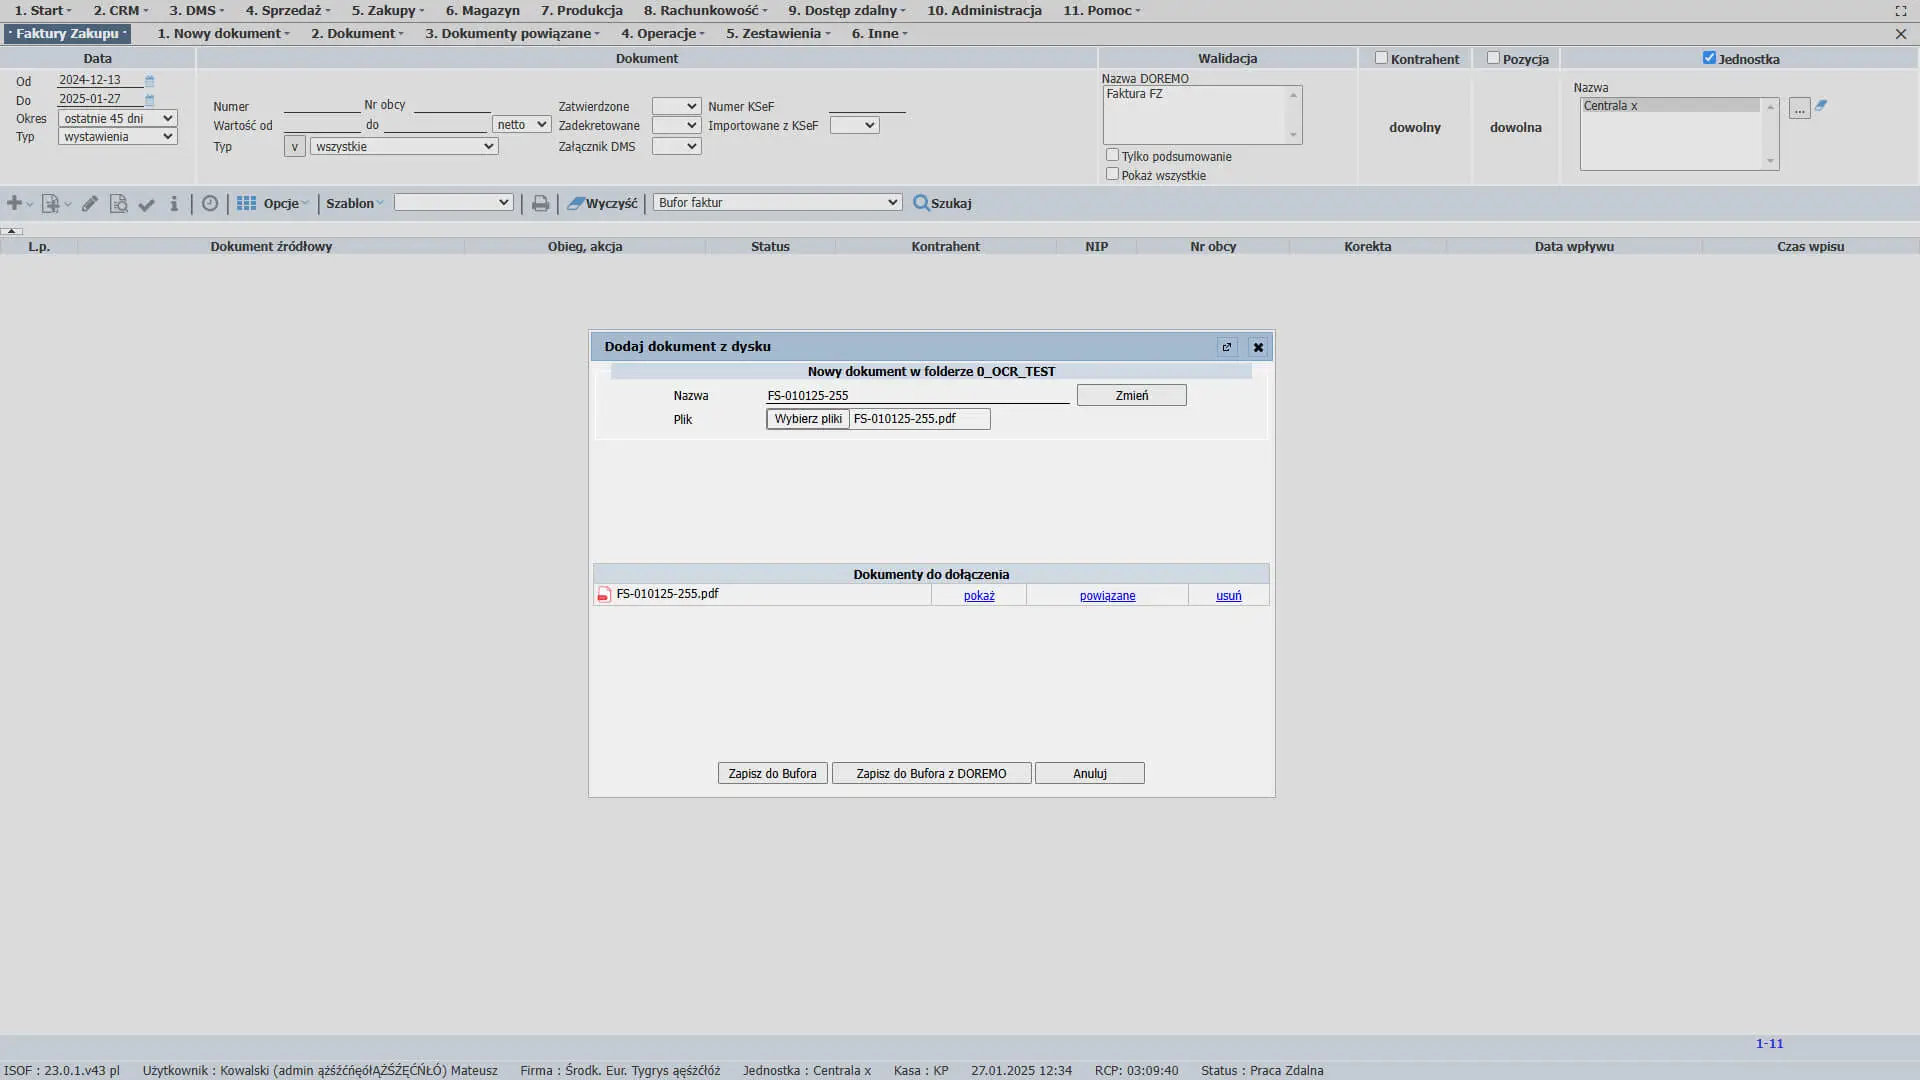Expand the Okres ostatnie 45 dni dropdown
The image size is (1920, 1080).
click(x=117, y=118)
